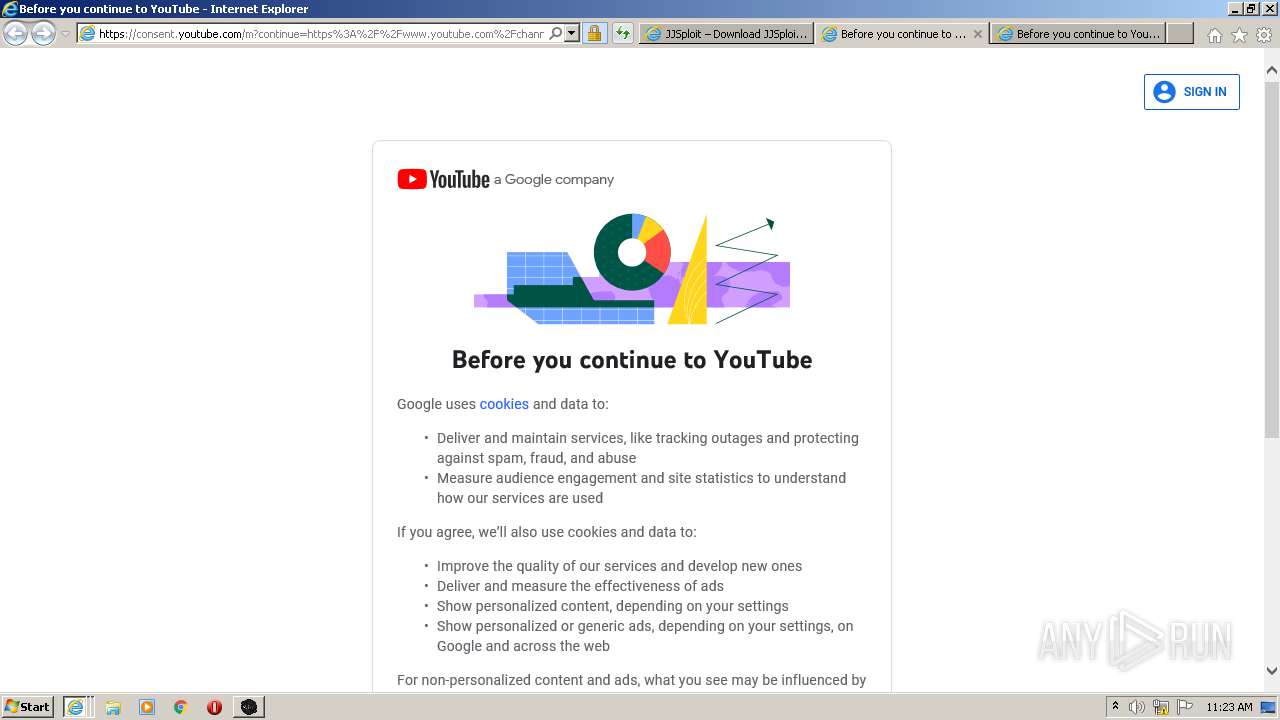Viewport: 1280px width, 720px height.
Task: Switch to third 'Before you continue to You...' tab
Action: [1078, 34]
